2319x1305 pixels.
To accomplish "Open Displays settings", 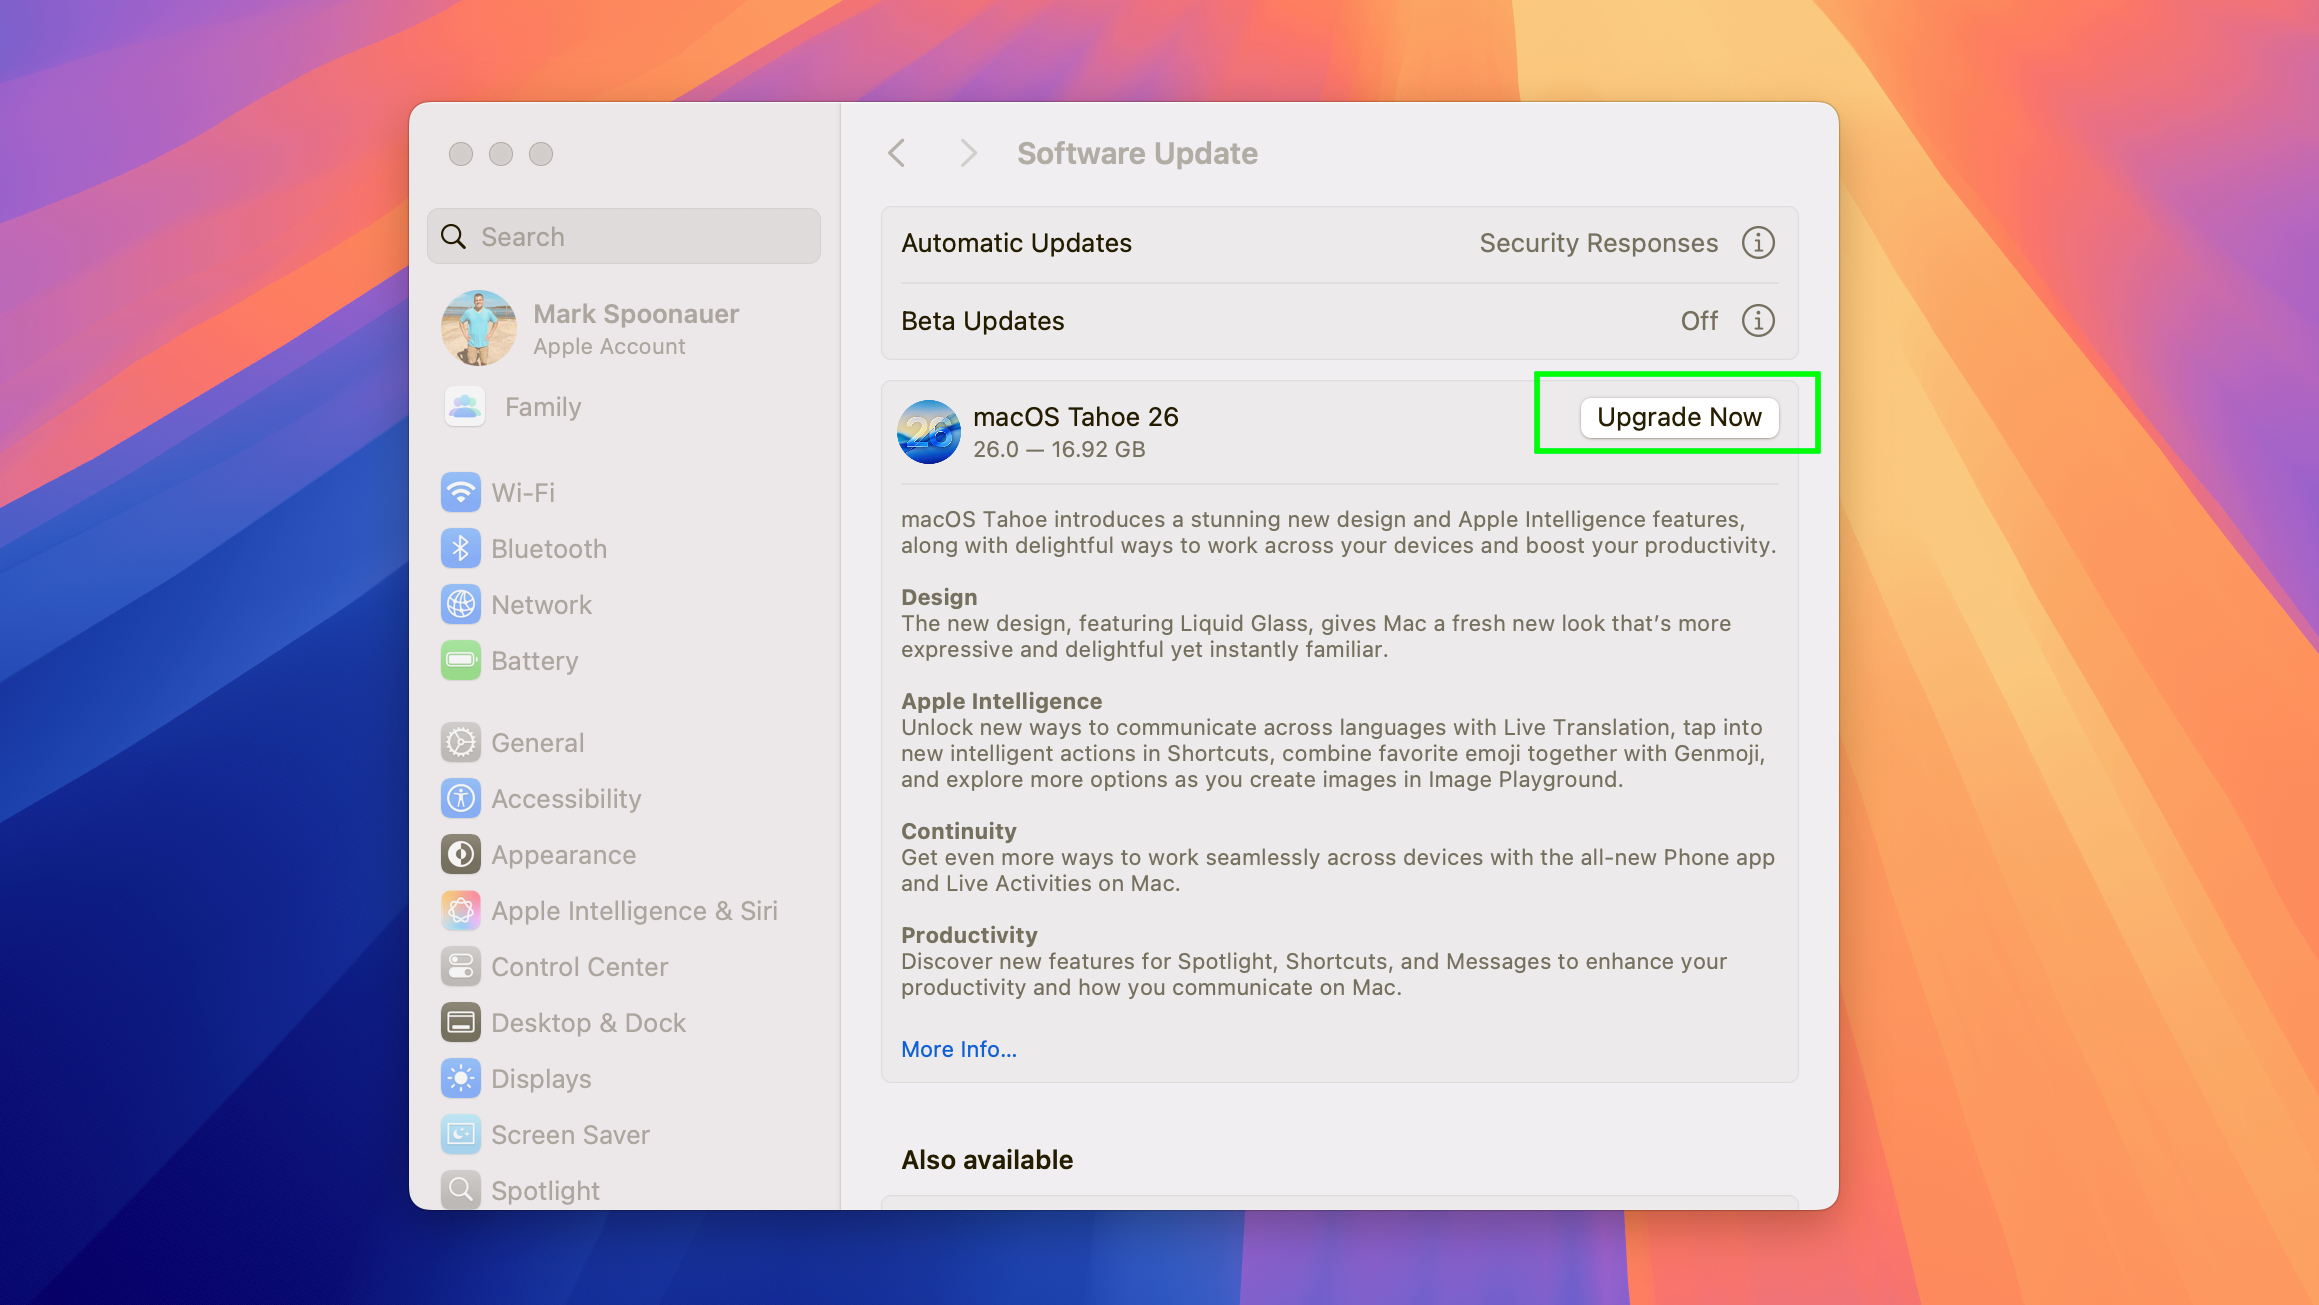I will point(541,1078).
